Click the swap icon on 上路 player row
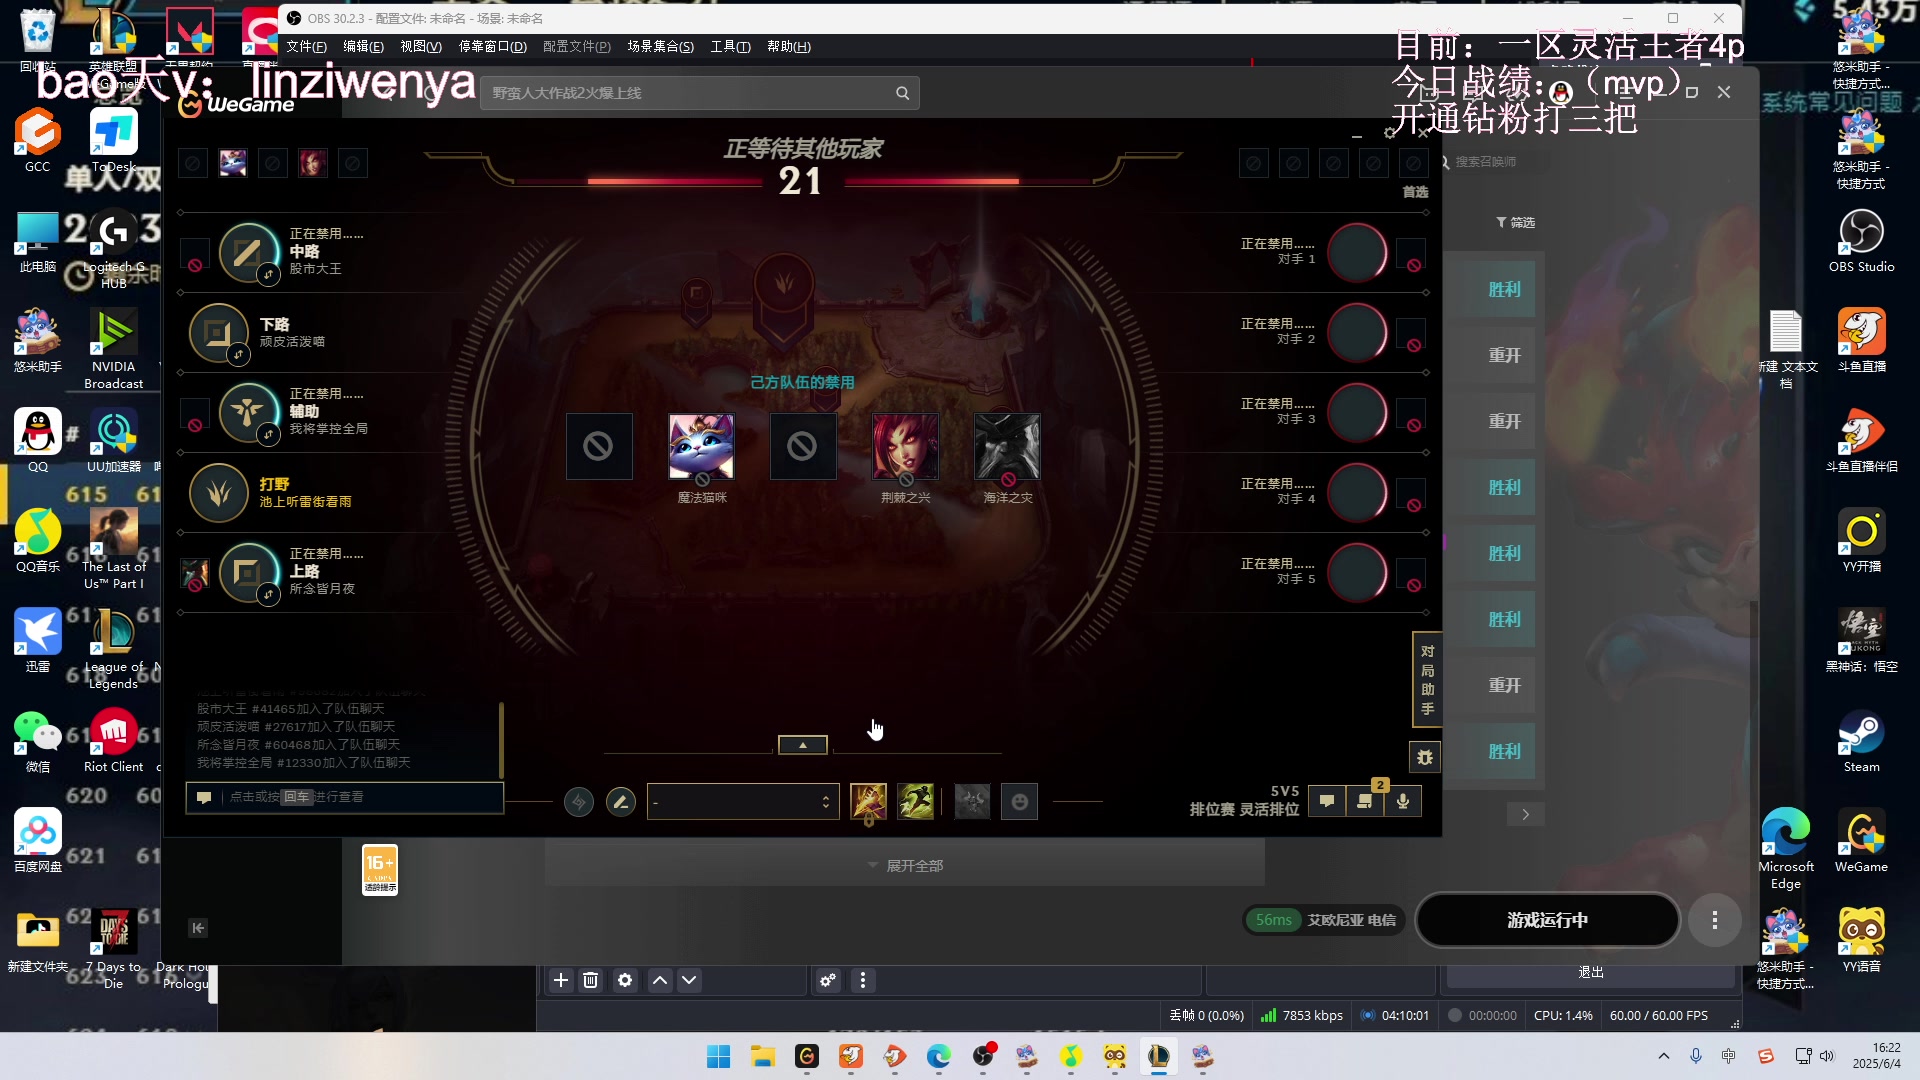Image resolution: width=1920 pixels, height=1080 pixels. (x=268, y=595)
